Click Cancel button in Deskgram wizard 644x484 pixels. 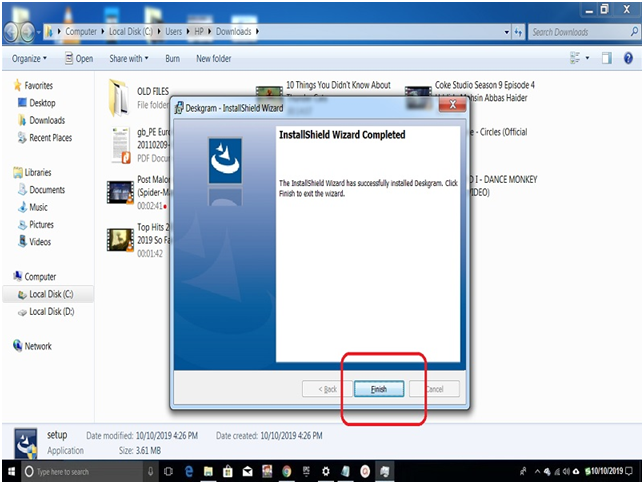click(x=434, y=389)
